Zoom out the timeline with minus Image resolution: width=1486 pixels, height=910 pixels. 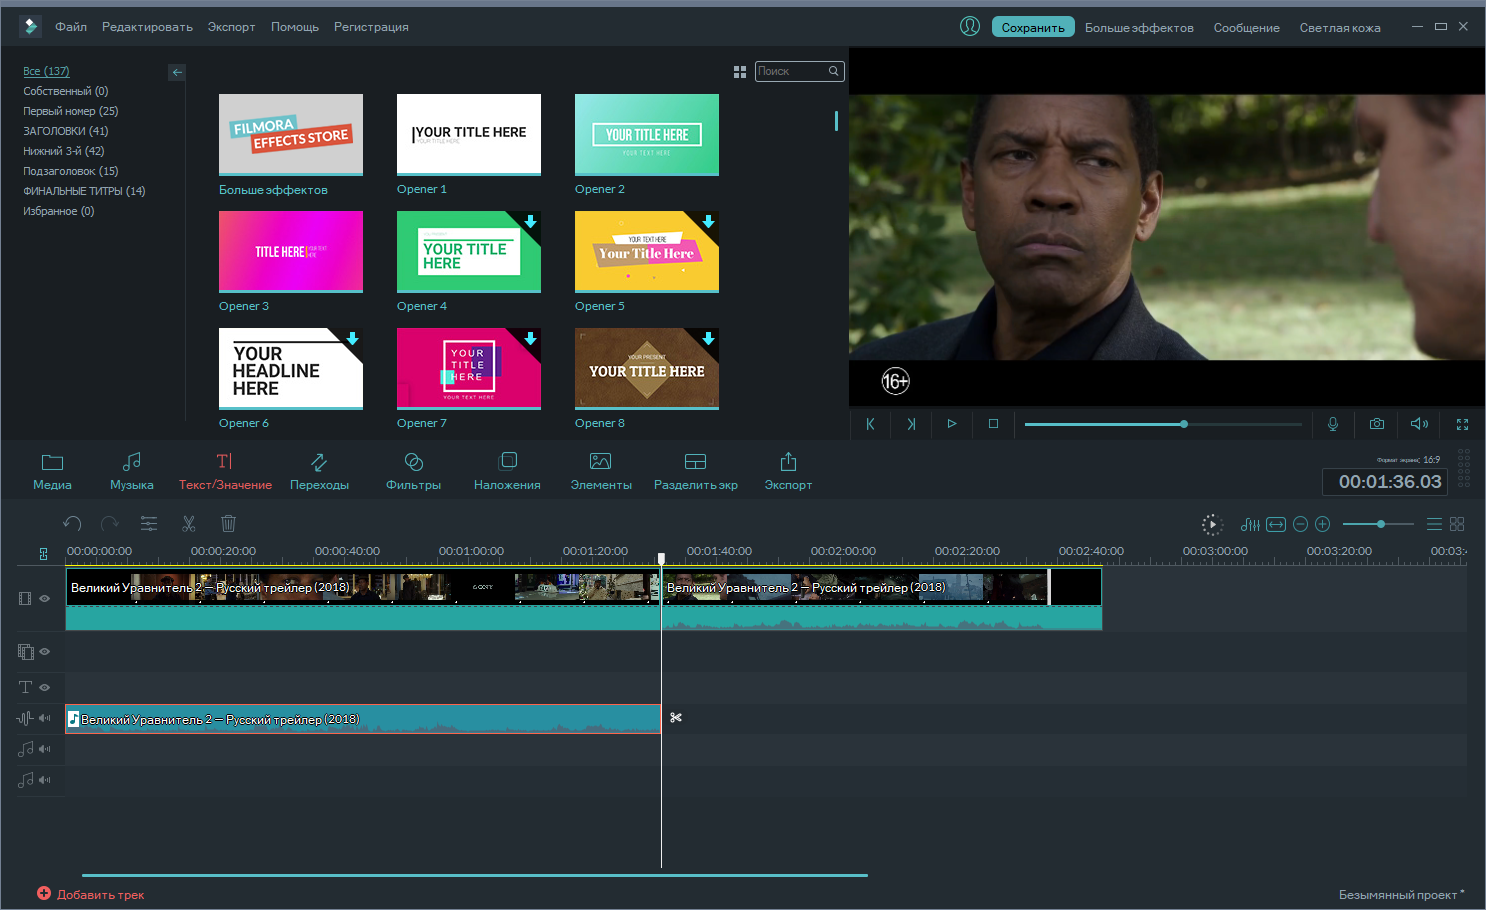pos(1300,524)
